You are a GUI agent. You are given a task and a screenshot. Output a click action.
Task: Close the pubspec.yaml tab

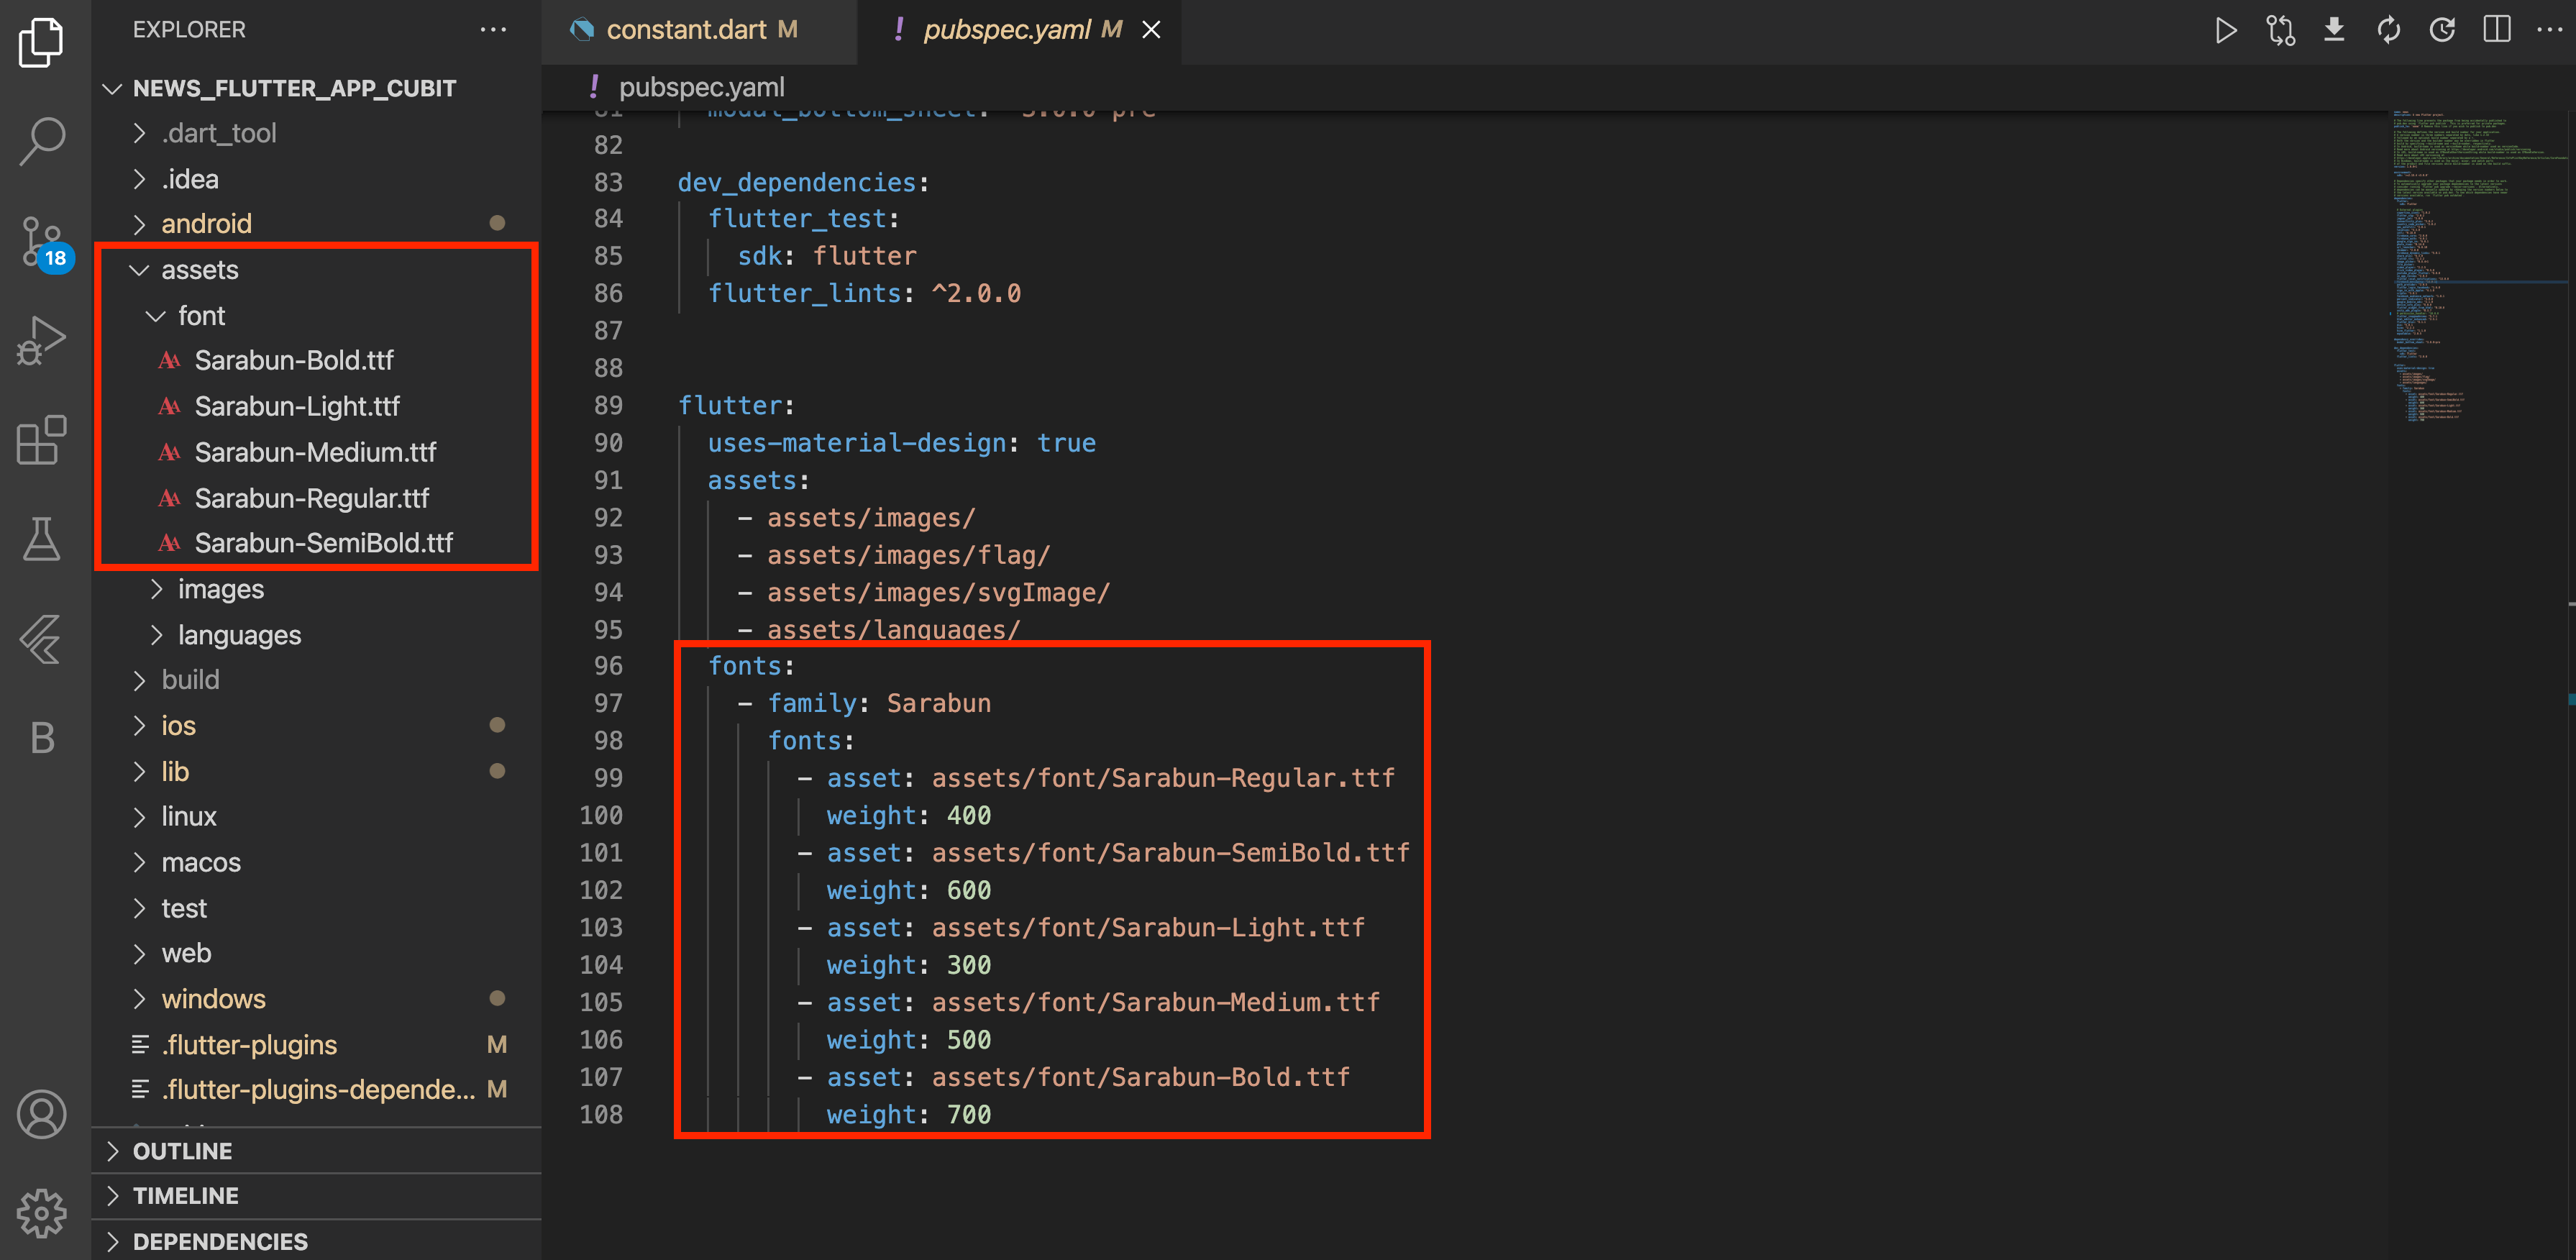click(1151, 30)
